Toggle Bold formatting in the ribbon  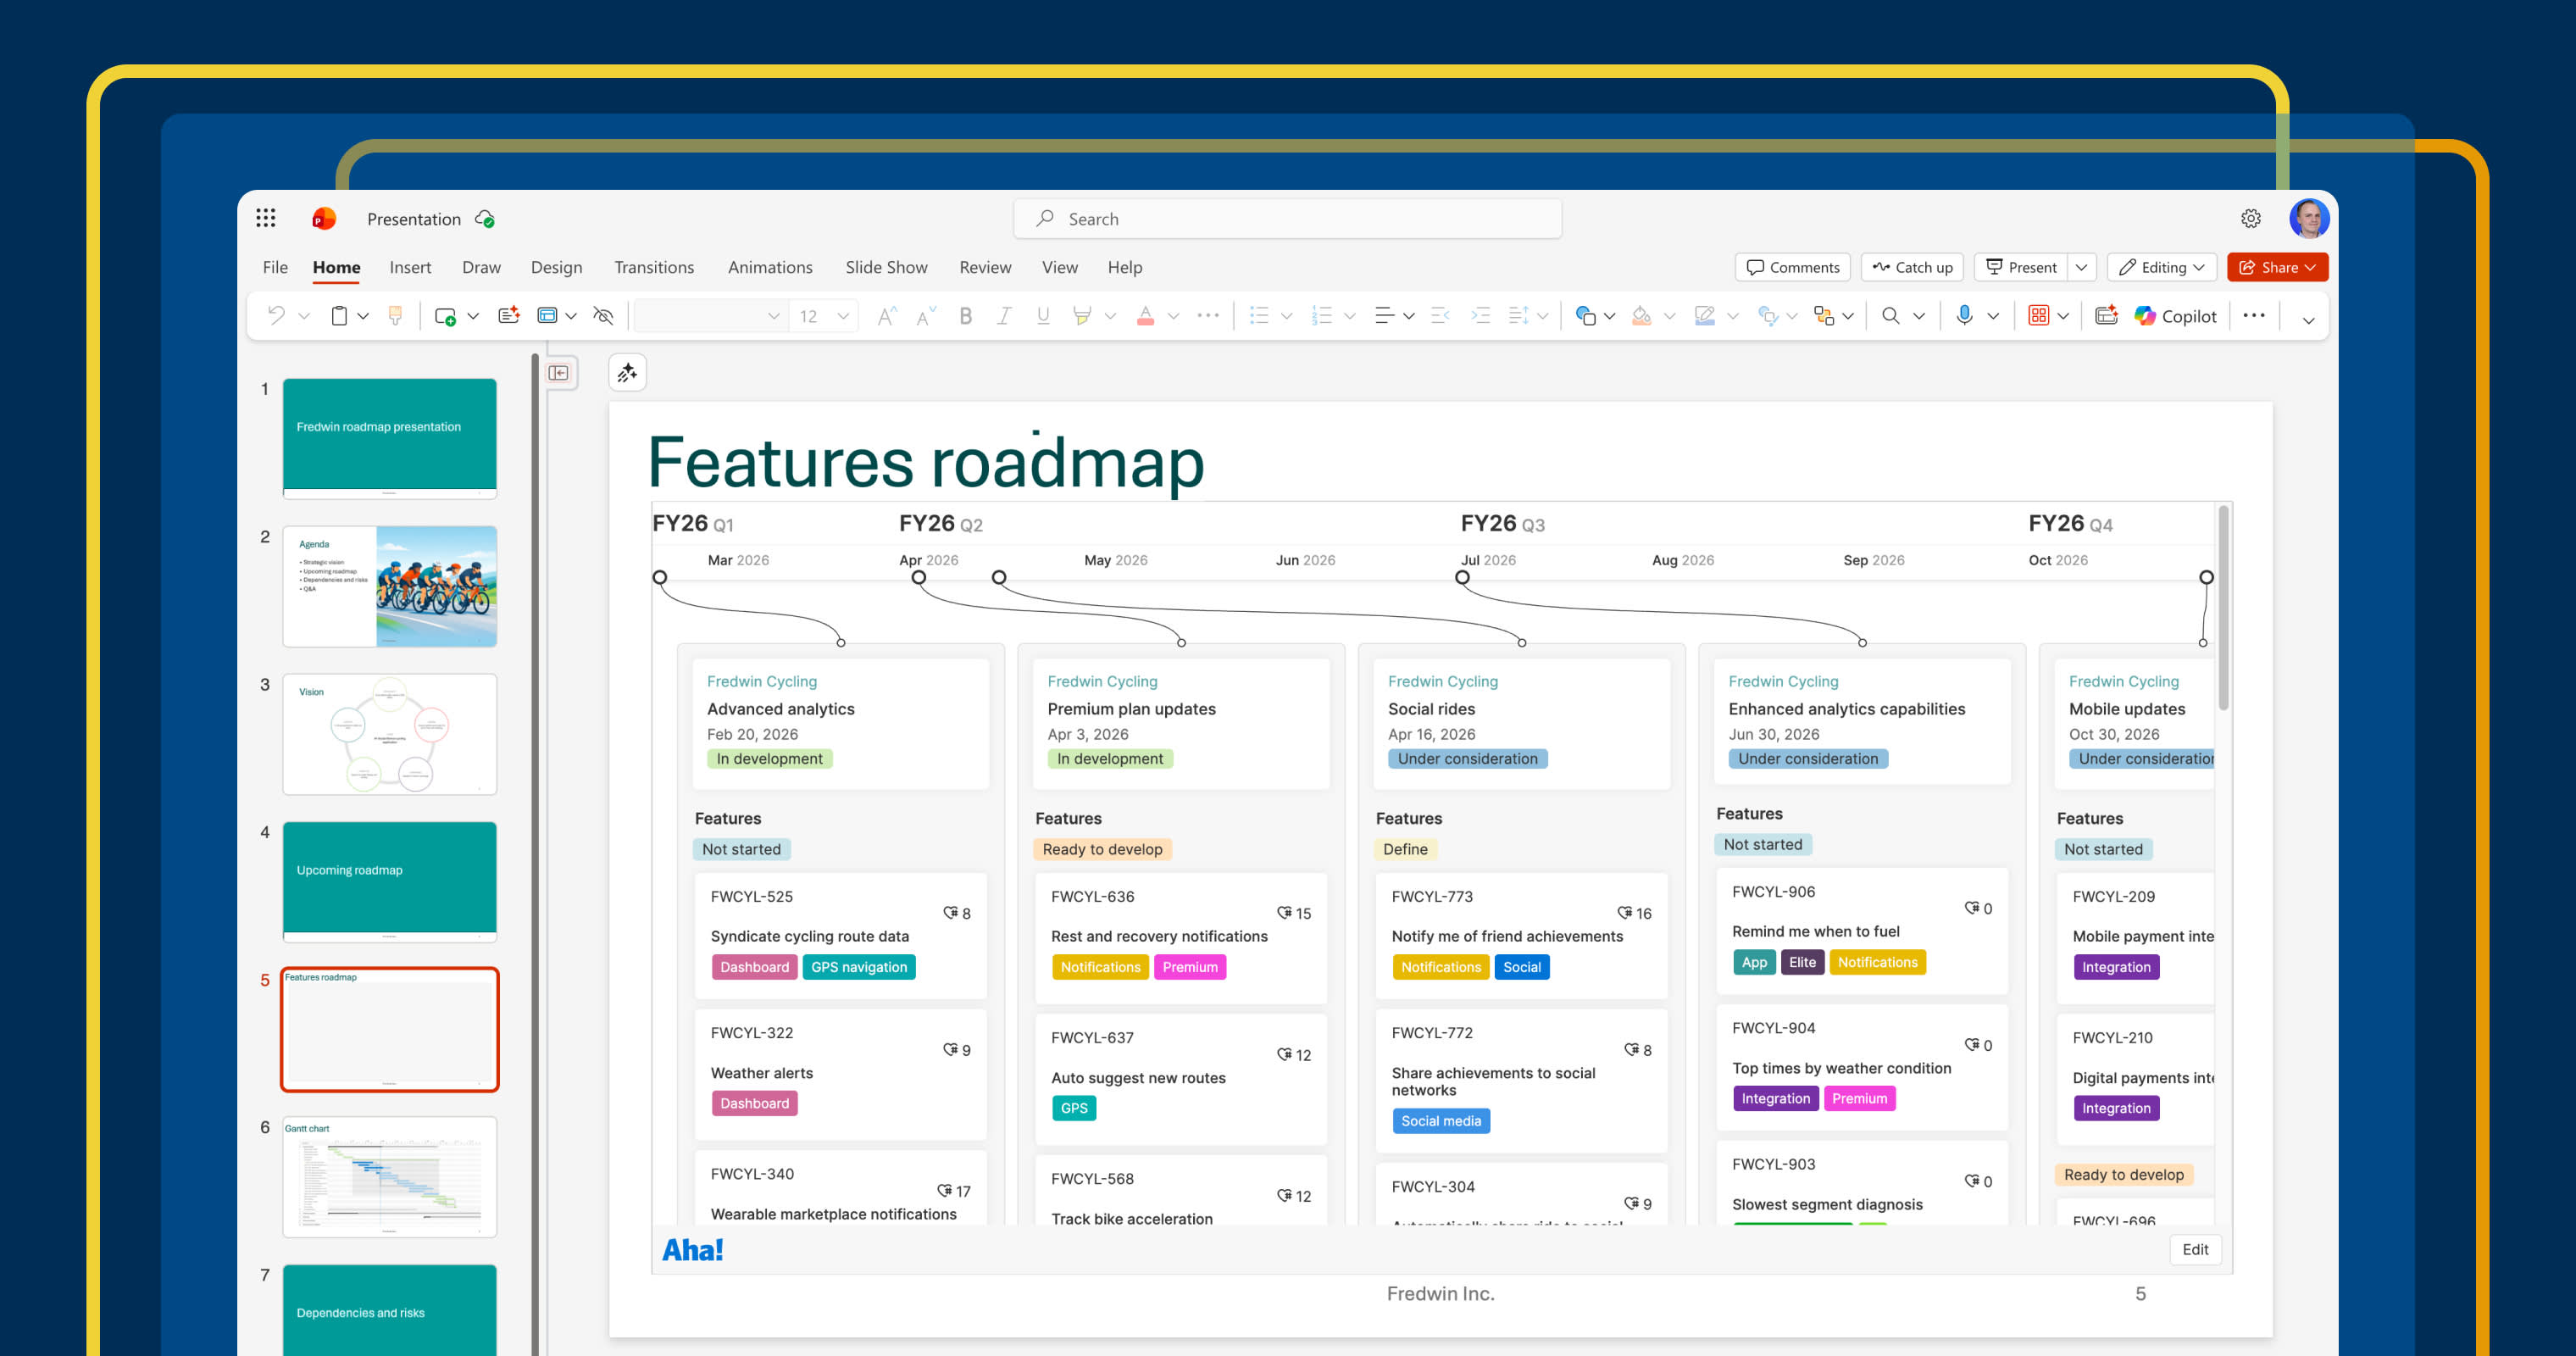(x=965, y=315)
